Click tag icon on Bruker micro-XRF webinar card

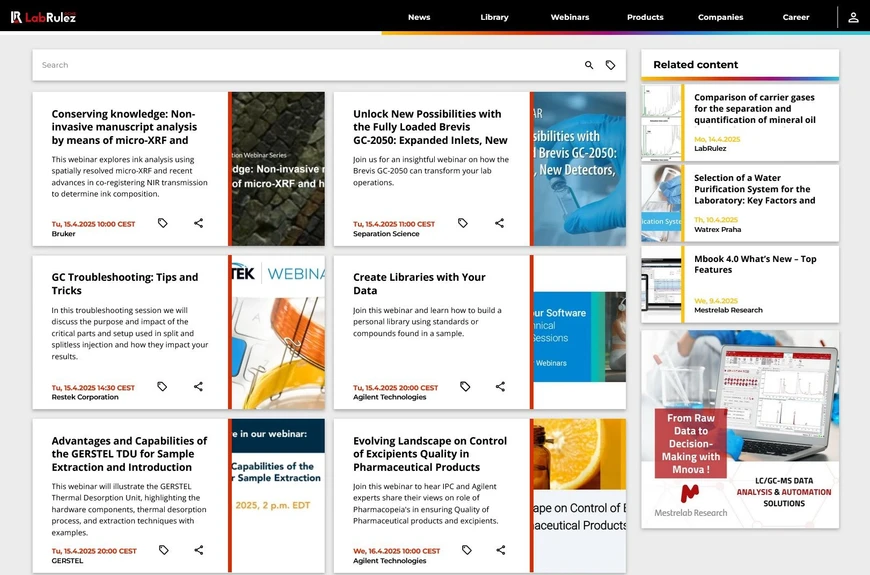click(x=163, y=223)
